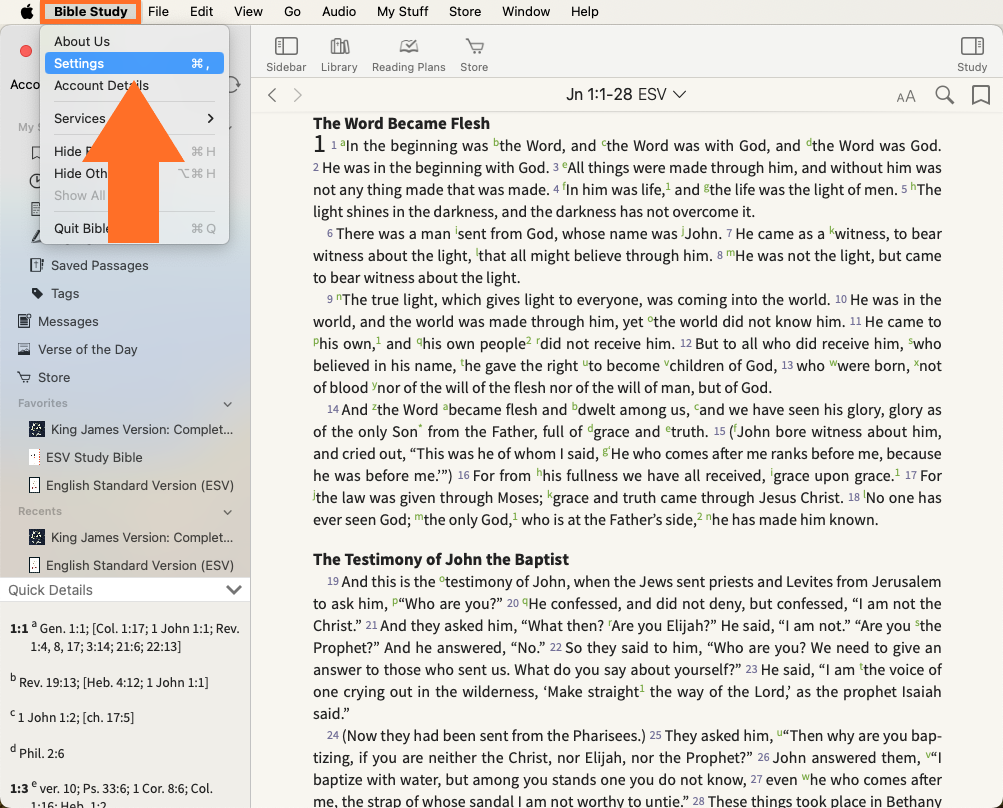The width and height of the screenshot is (1003, 808).
Task: Click heading The Word Became Flesh
Action: tap(401, 123)
